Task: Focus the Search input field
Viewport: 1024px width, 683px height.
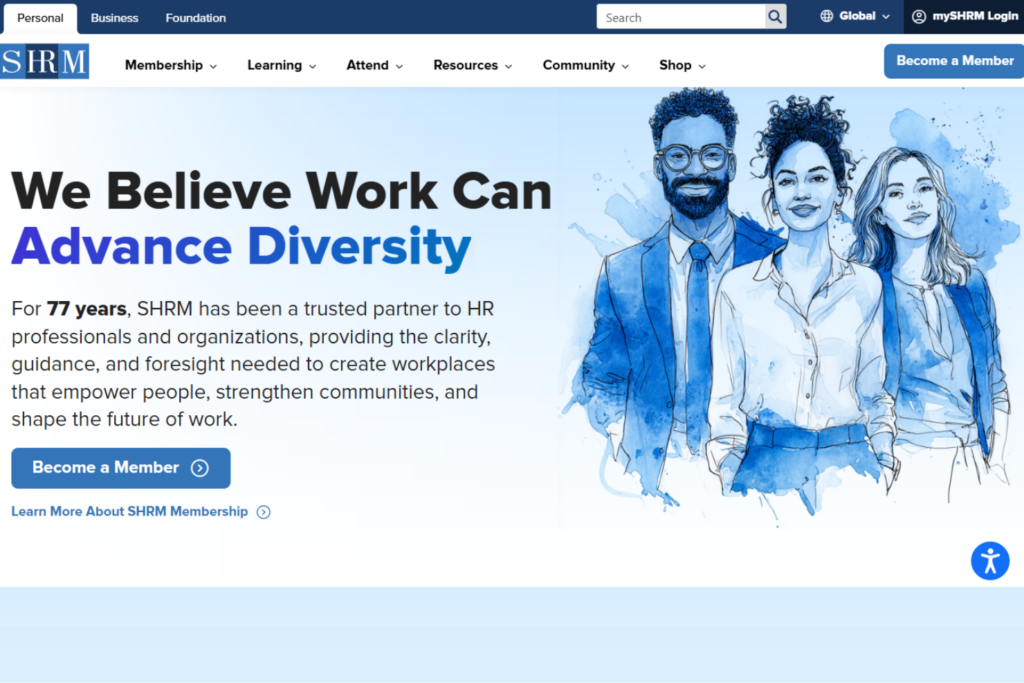Action: 681,17
